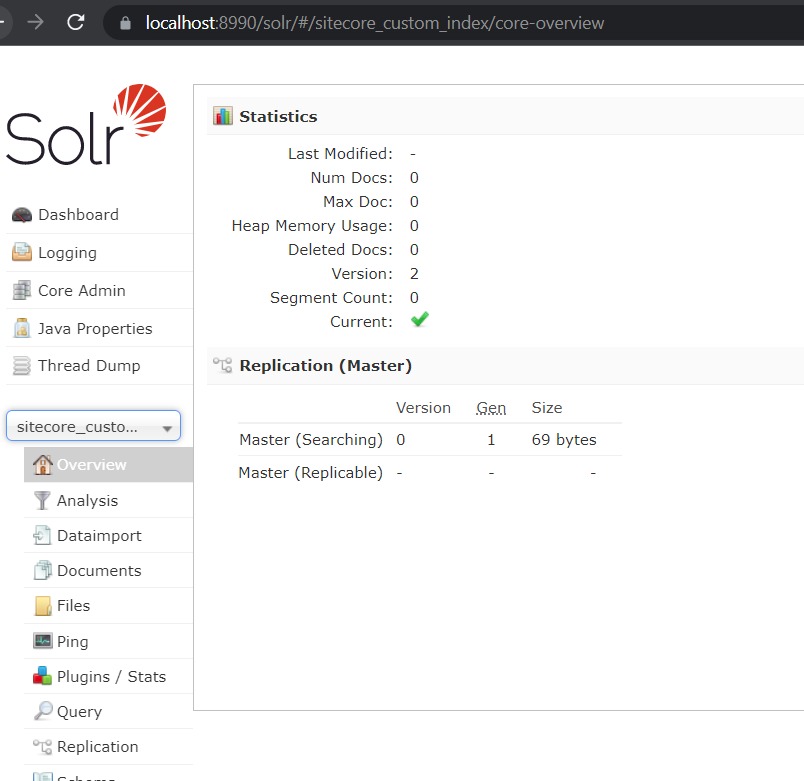Click the Master (Replicable) row label
804x781 pixels.
(x=311, y=473)
